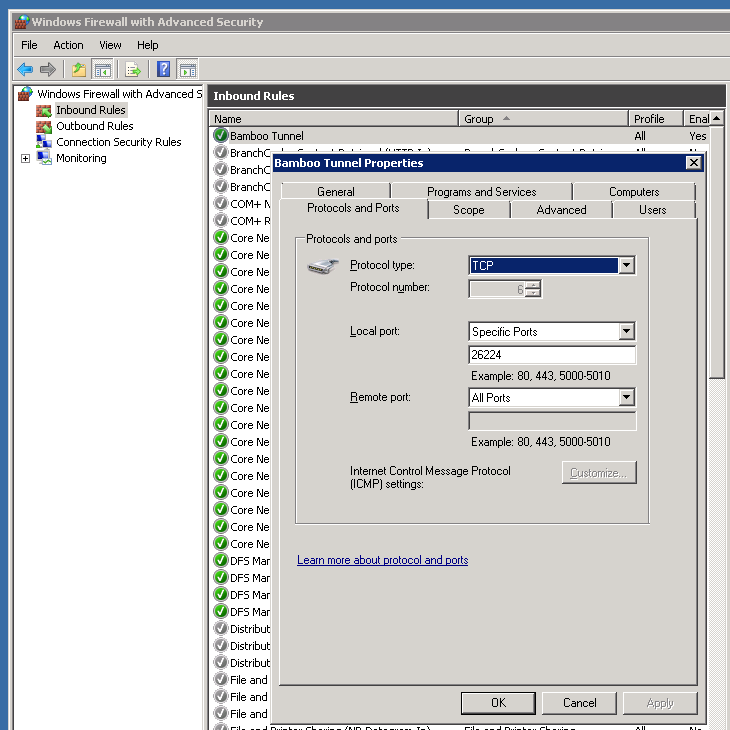Image resolution: width=730 pixels, height=730 pixels.
Task: Click the Back arrow toolbar icon
Action: (x=25, y=69)
